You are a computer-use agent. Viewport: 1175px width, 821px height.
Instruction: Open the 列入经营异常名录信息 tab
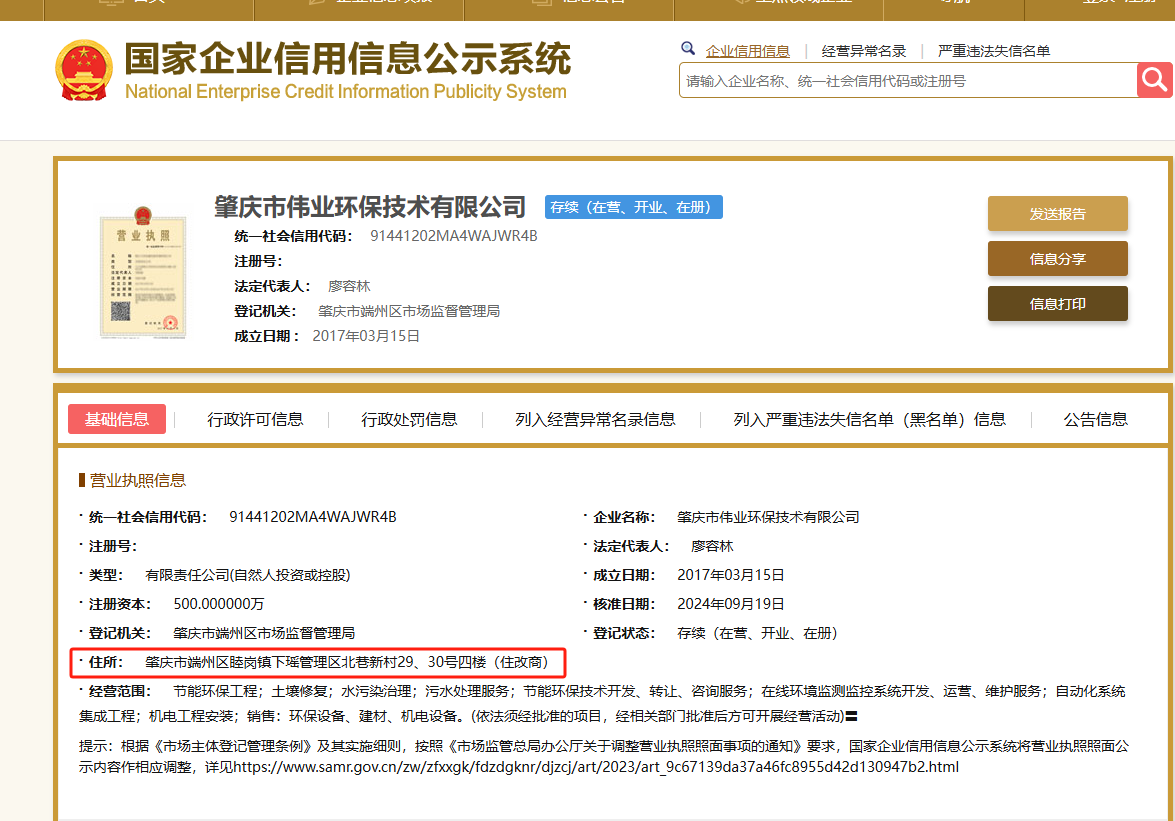(x=595, y=419)
